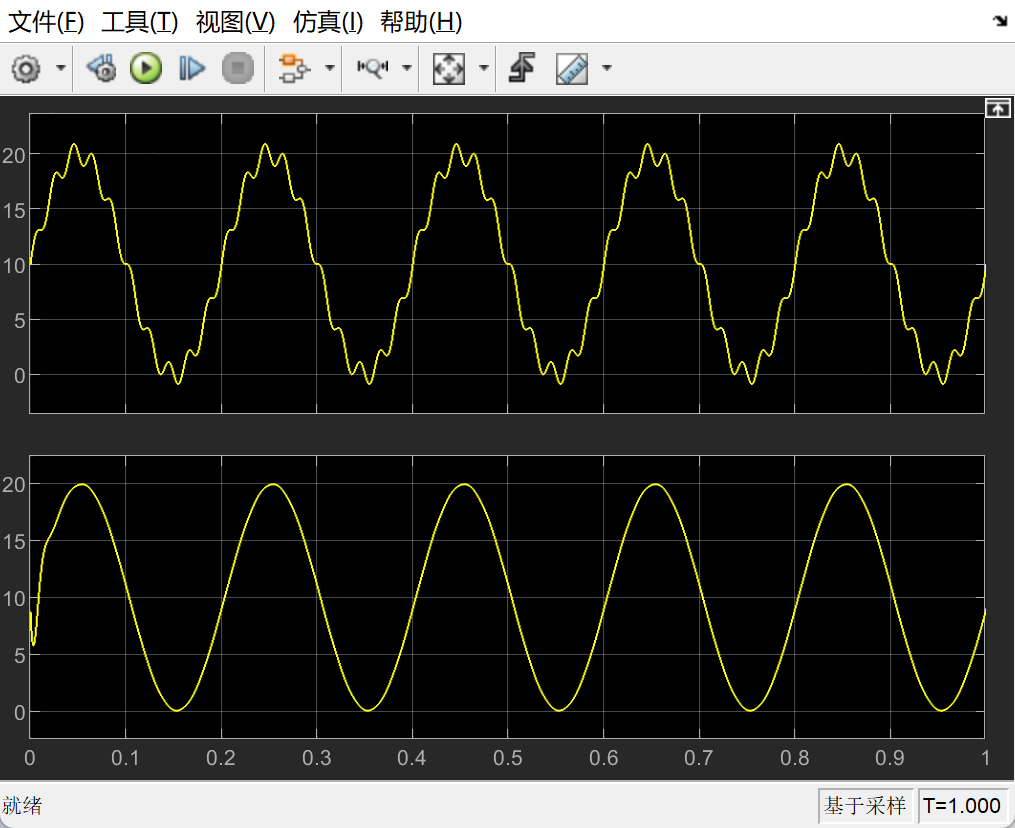The width and height of the screenshot is (1015, 828).
Task: Open the 视图(V) menu
Action: point(236,23)
